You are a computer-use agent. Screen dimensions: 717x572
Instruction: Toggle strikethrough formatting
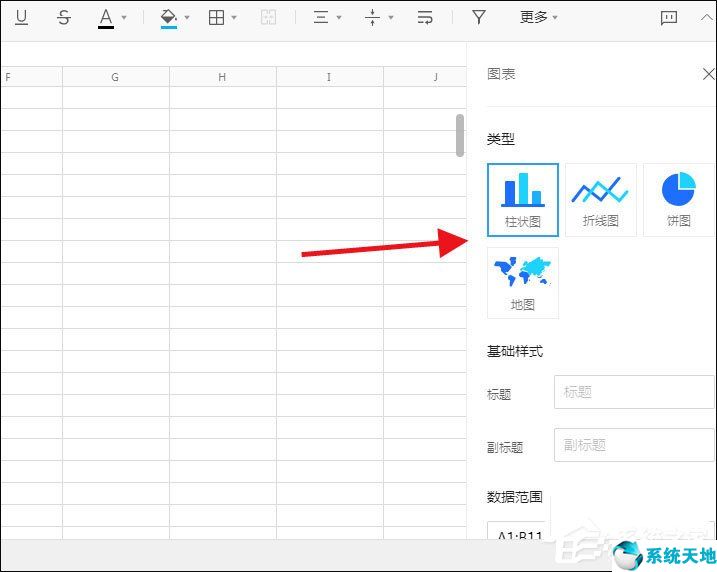(64, 18)
